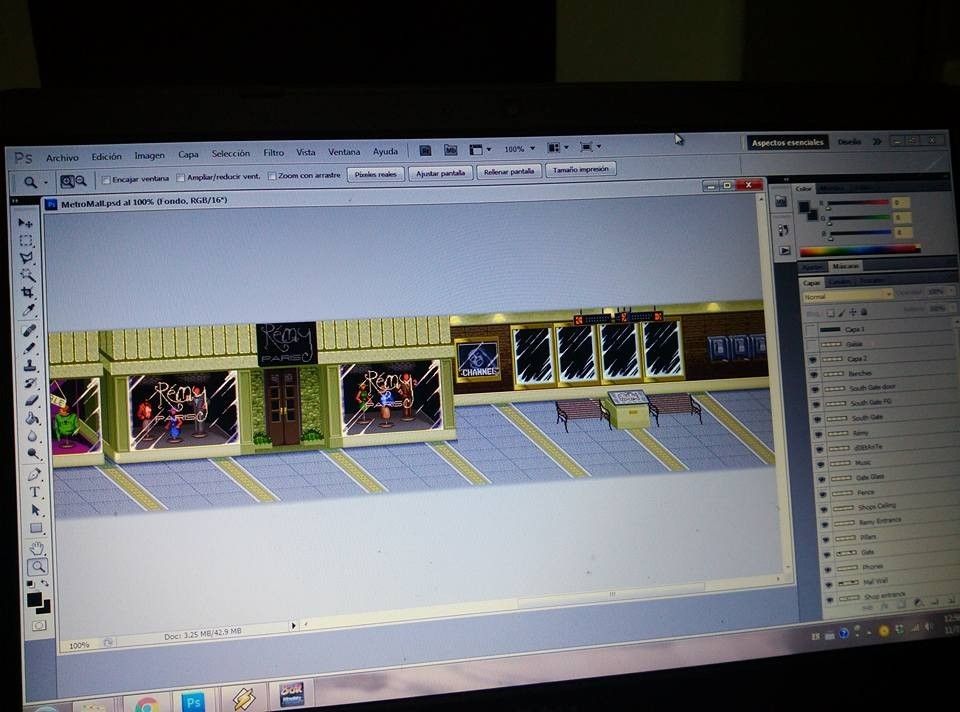
Task: Select the Rectangle shape tool
Action: point(36,528)
